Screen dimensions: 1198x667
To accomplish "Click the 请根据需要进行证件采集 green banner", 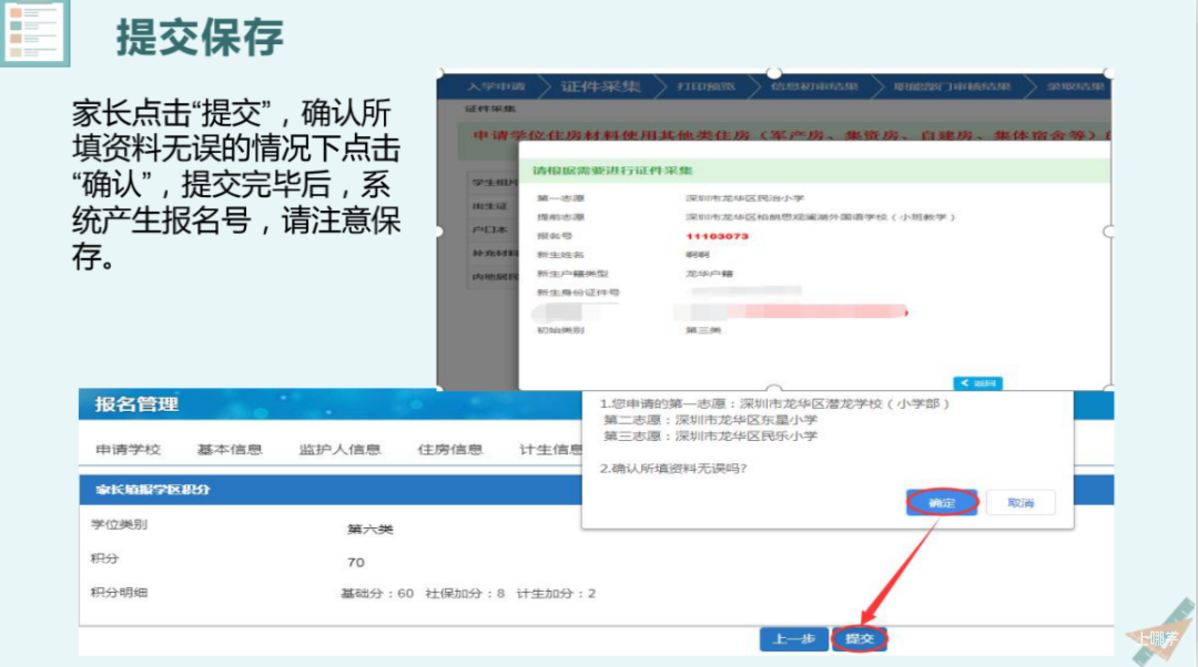I will click(x=814, y=170).
